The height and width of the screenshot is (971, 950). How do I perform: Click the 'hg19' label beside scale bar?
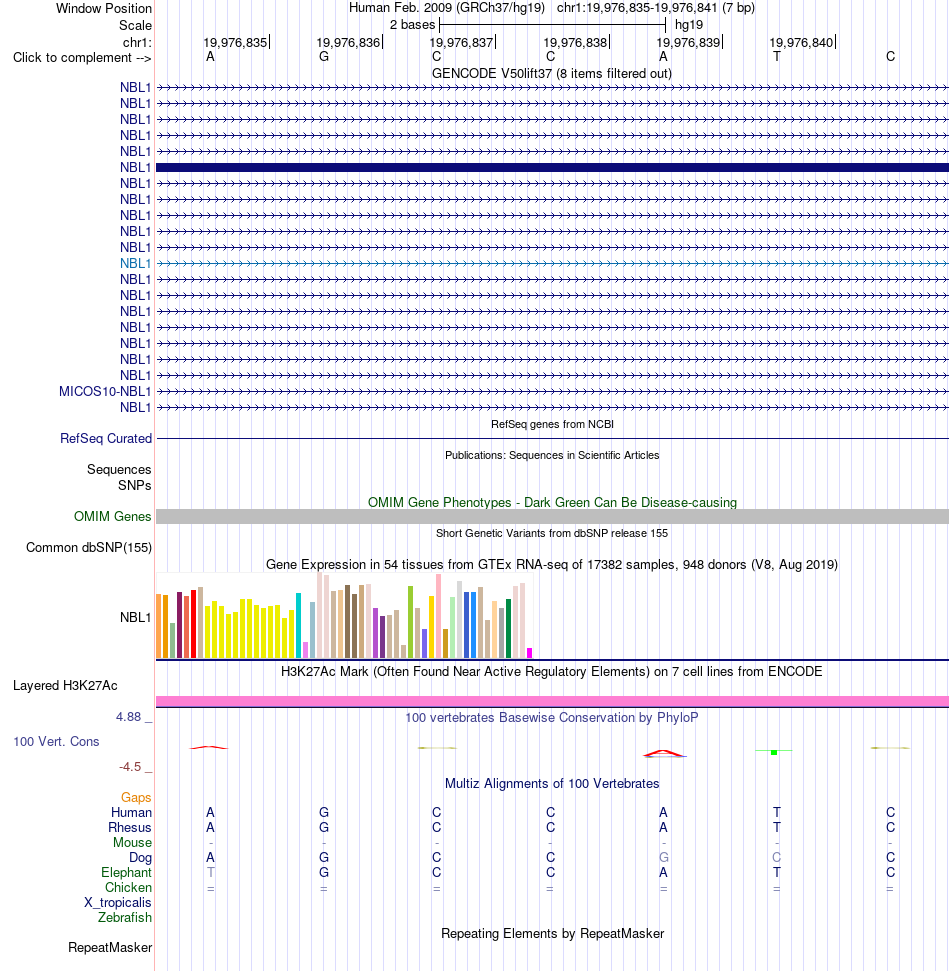click(689, 25)
